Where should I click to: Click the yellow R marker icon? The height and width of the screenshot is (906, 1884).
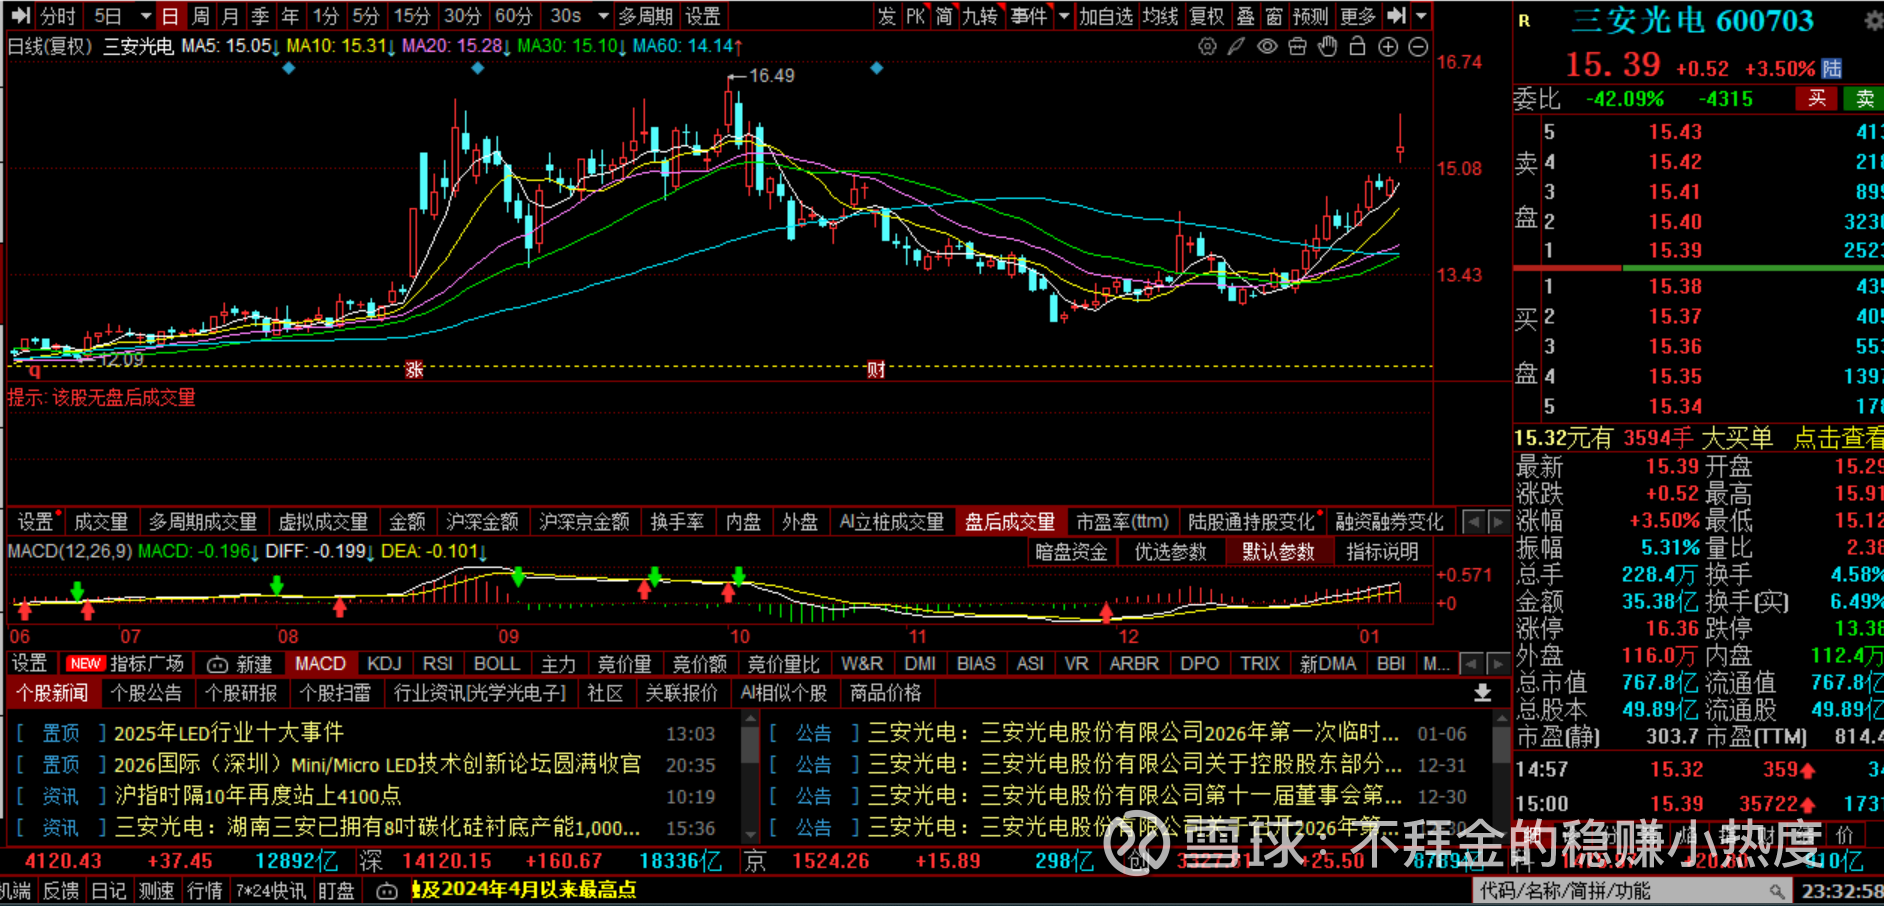1524,20
